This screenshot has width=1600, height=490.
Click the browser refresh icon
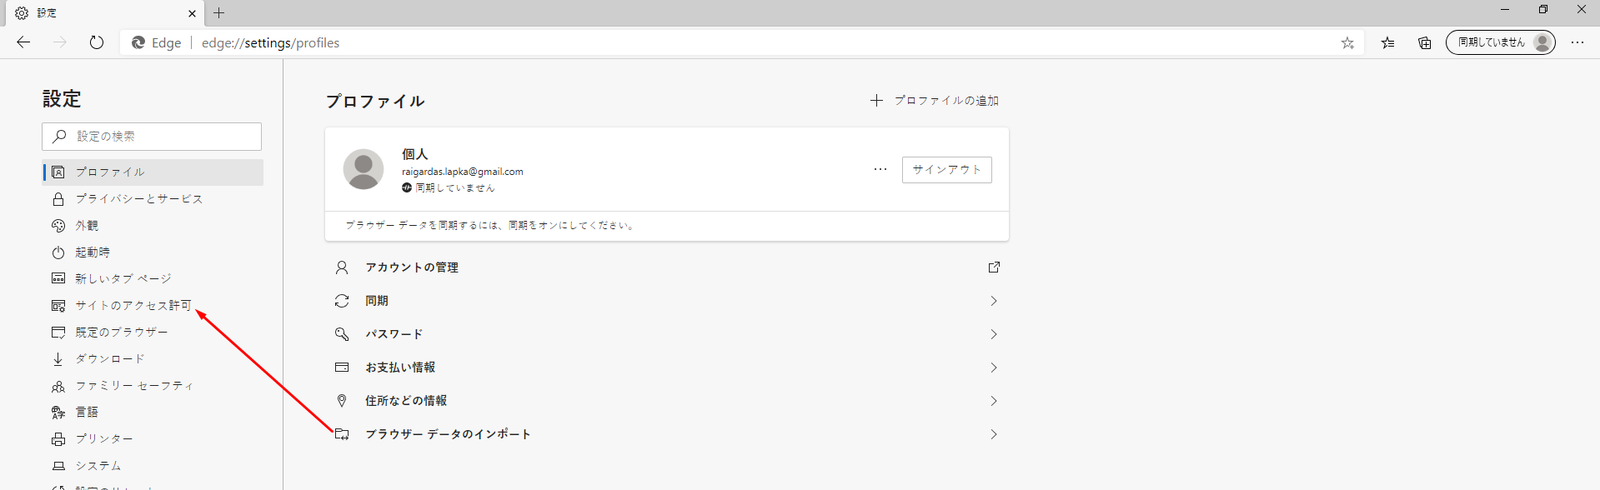tap(96, 43)
